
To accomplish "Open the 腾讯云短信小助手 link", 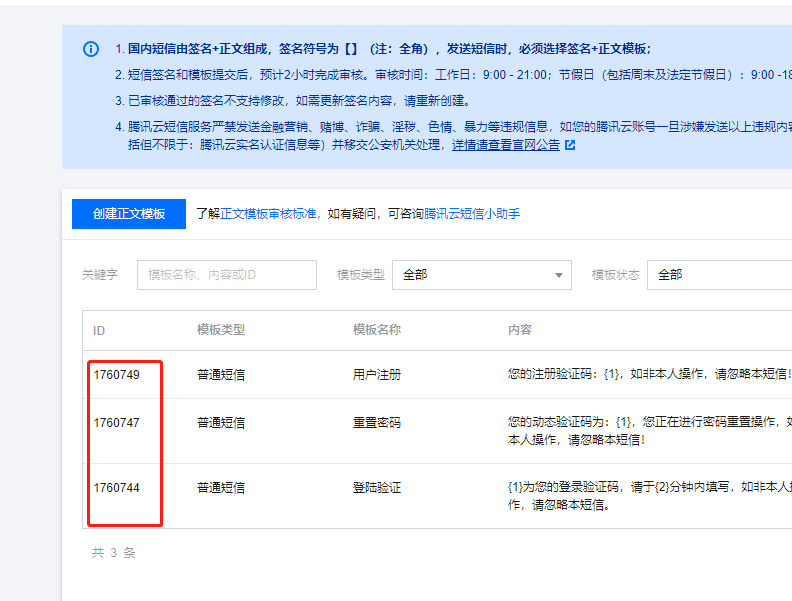I will (x=472, y=214).
